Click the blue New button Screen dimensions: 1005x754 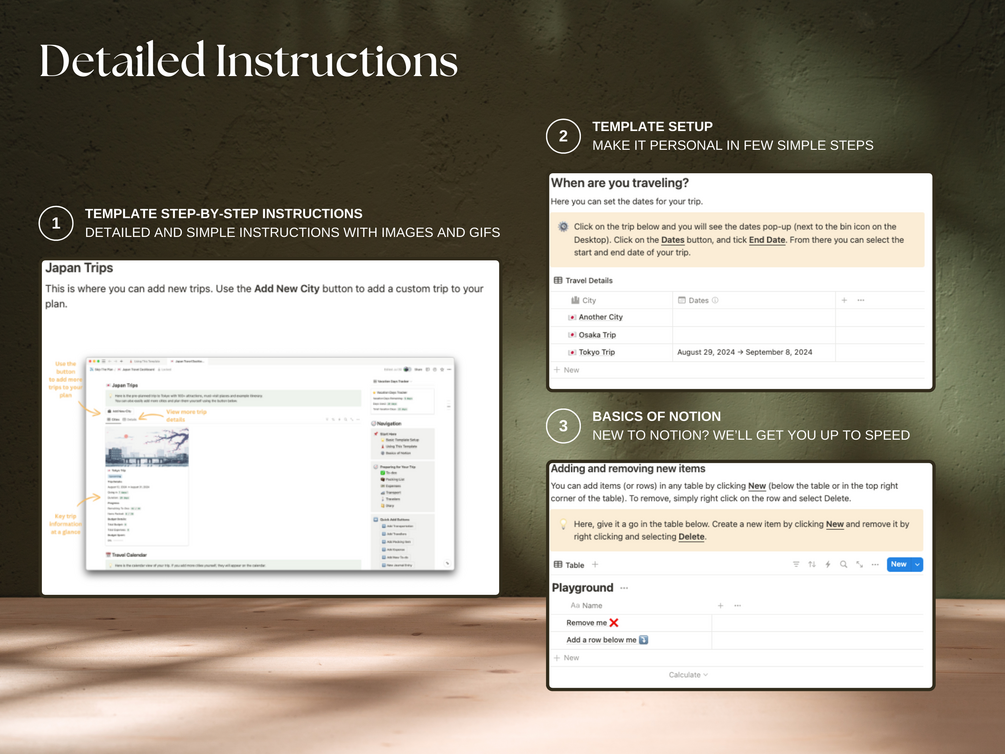pyautogui.click(x=899, y=564)
